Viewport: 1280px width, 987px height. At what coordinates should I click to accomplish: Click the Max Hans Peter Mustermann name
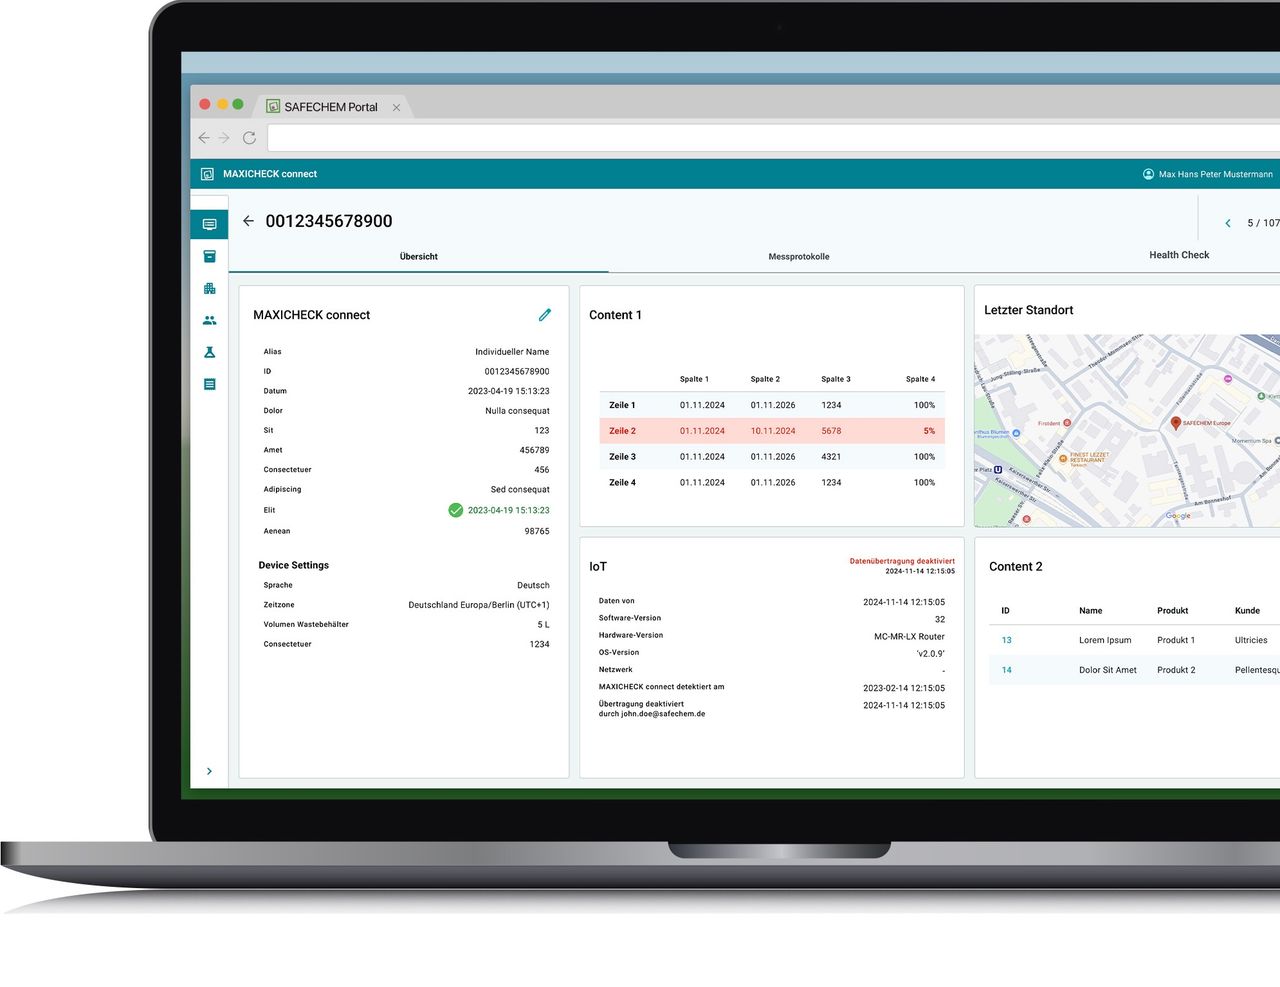pos(1215,174)
